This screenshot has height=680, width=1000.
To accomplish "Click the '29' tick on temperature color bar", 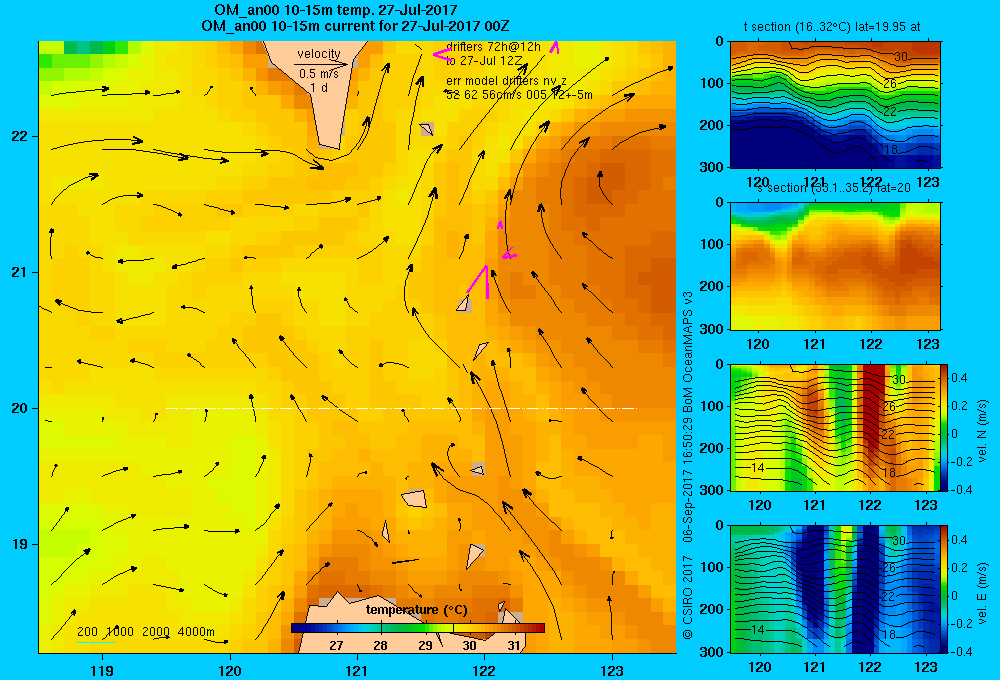I will tap(425, 646).
